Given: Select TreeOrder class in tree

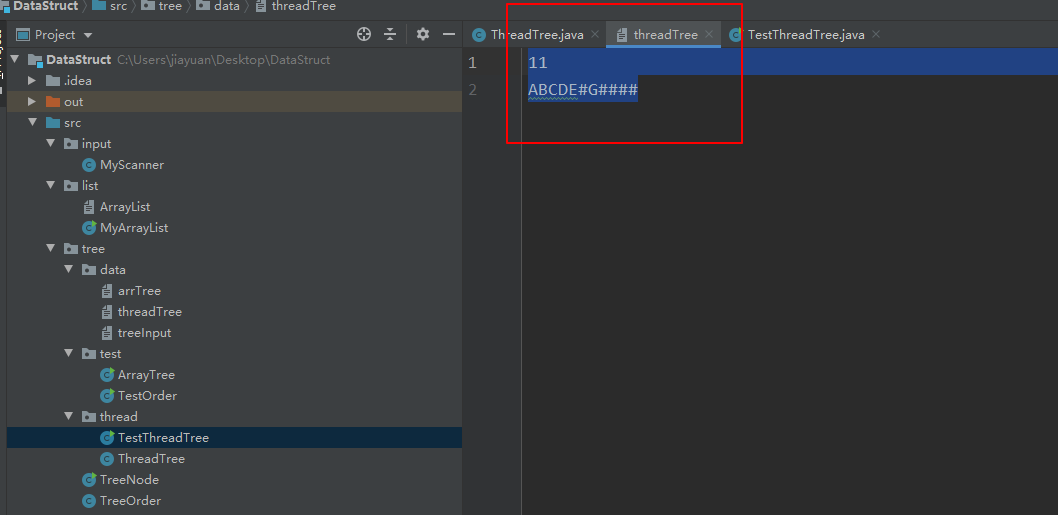Looking at the screenshot, I should [130, 500].
